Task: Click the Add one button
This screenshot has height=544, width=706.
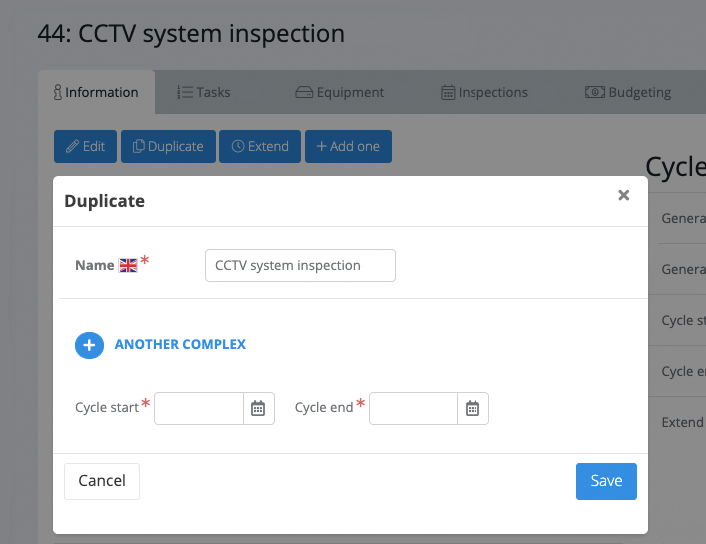Action: [348, 146]
